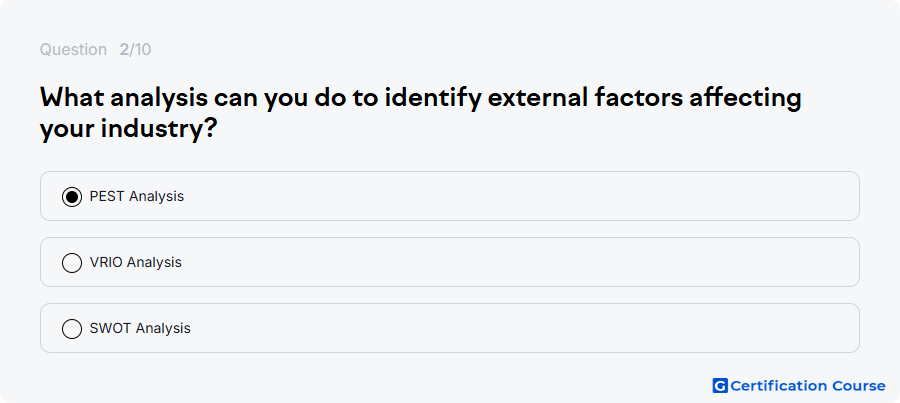
Task: Click blank space in SWOT Analysis card
Action: coord(517,328)
